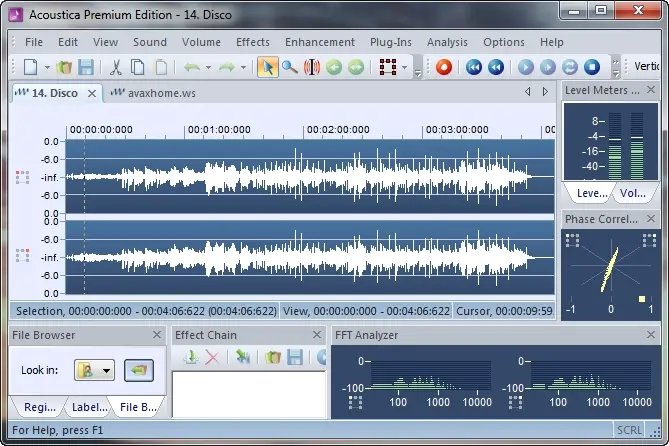Switch to the avaxhome.ws tab

(153, 93)
